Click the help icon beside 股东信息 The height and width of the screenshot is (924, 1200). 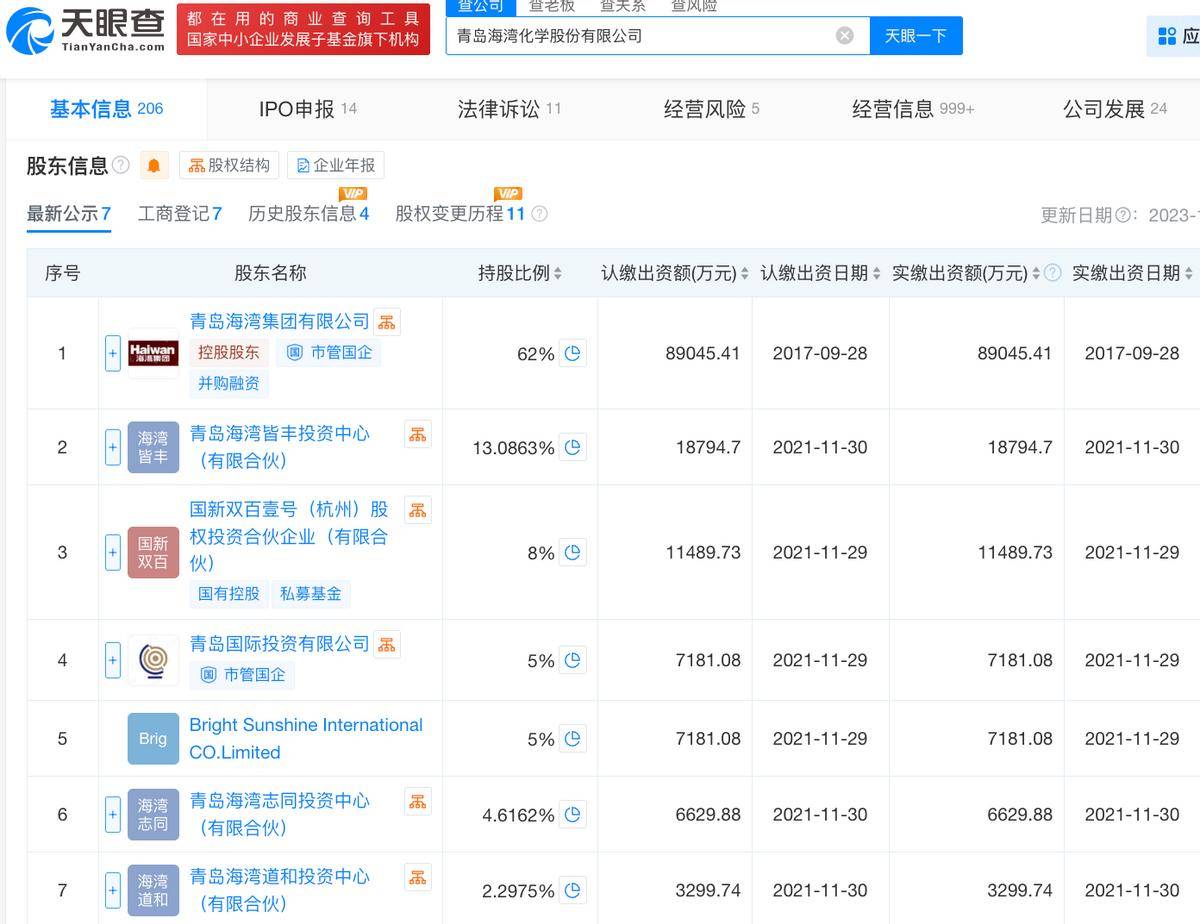click(x=121, y=165)
